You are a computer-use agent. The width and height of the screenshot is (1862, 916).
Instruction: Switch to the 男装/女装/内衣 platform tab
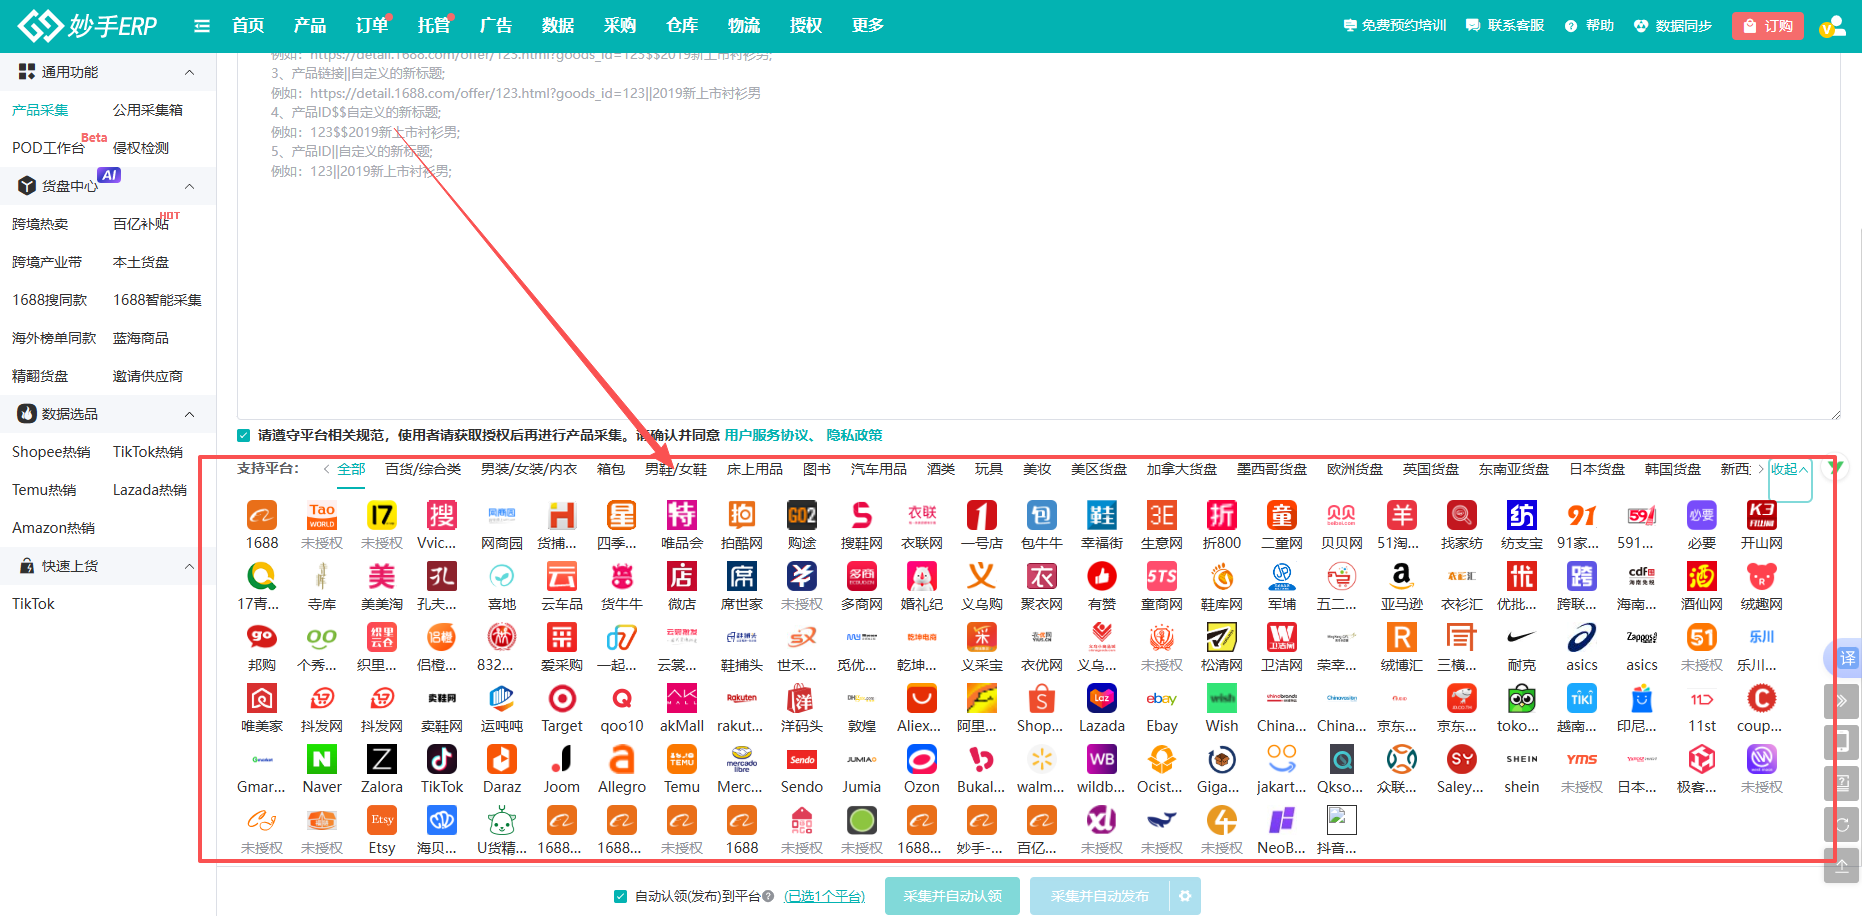[528, 469]
